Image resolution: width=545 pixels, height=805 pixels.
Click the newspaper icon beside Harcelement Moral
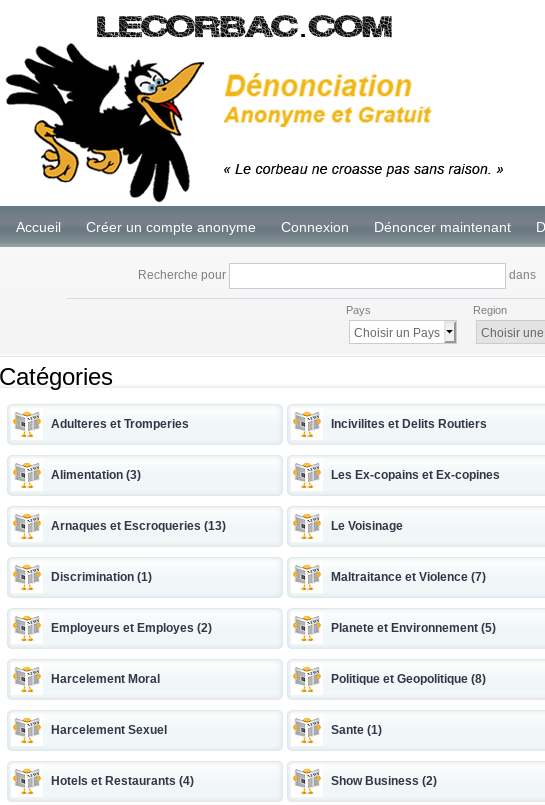point(27,679)
